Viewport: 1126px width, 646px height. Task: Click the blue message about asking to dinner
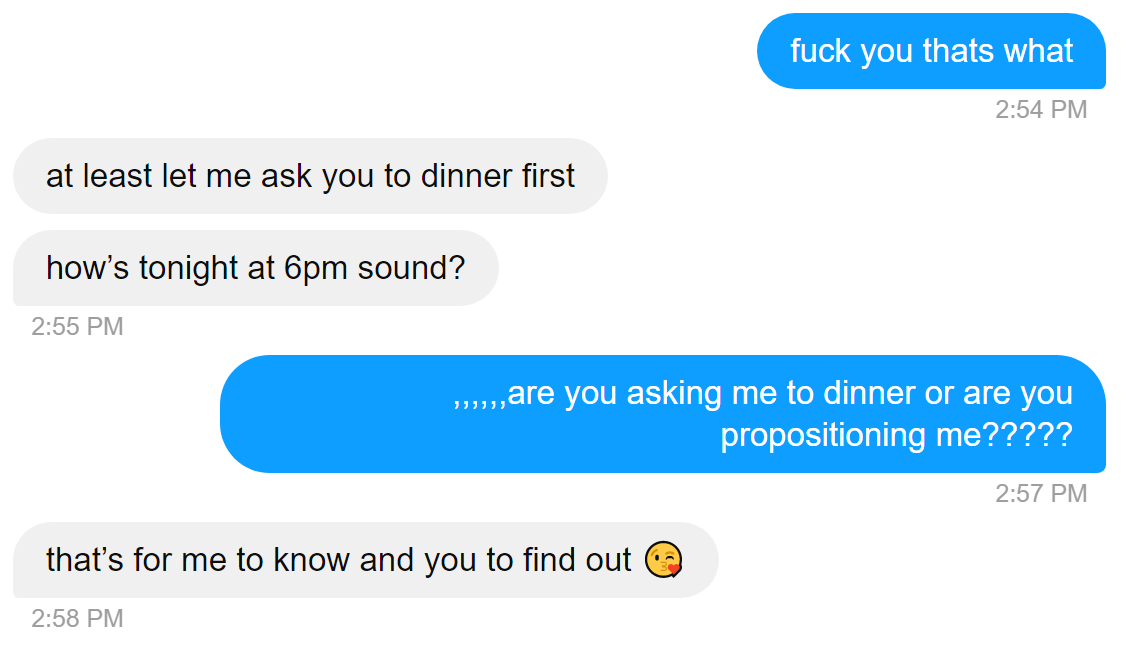point(662,414)
